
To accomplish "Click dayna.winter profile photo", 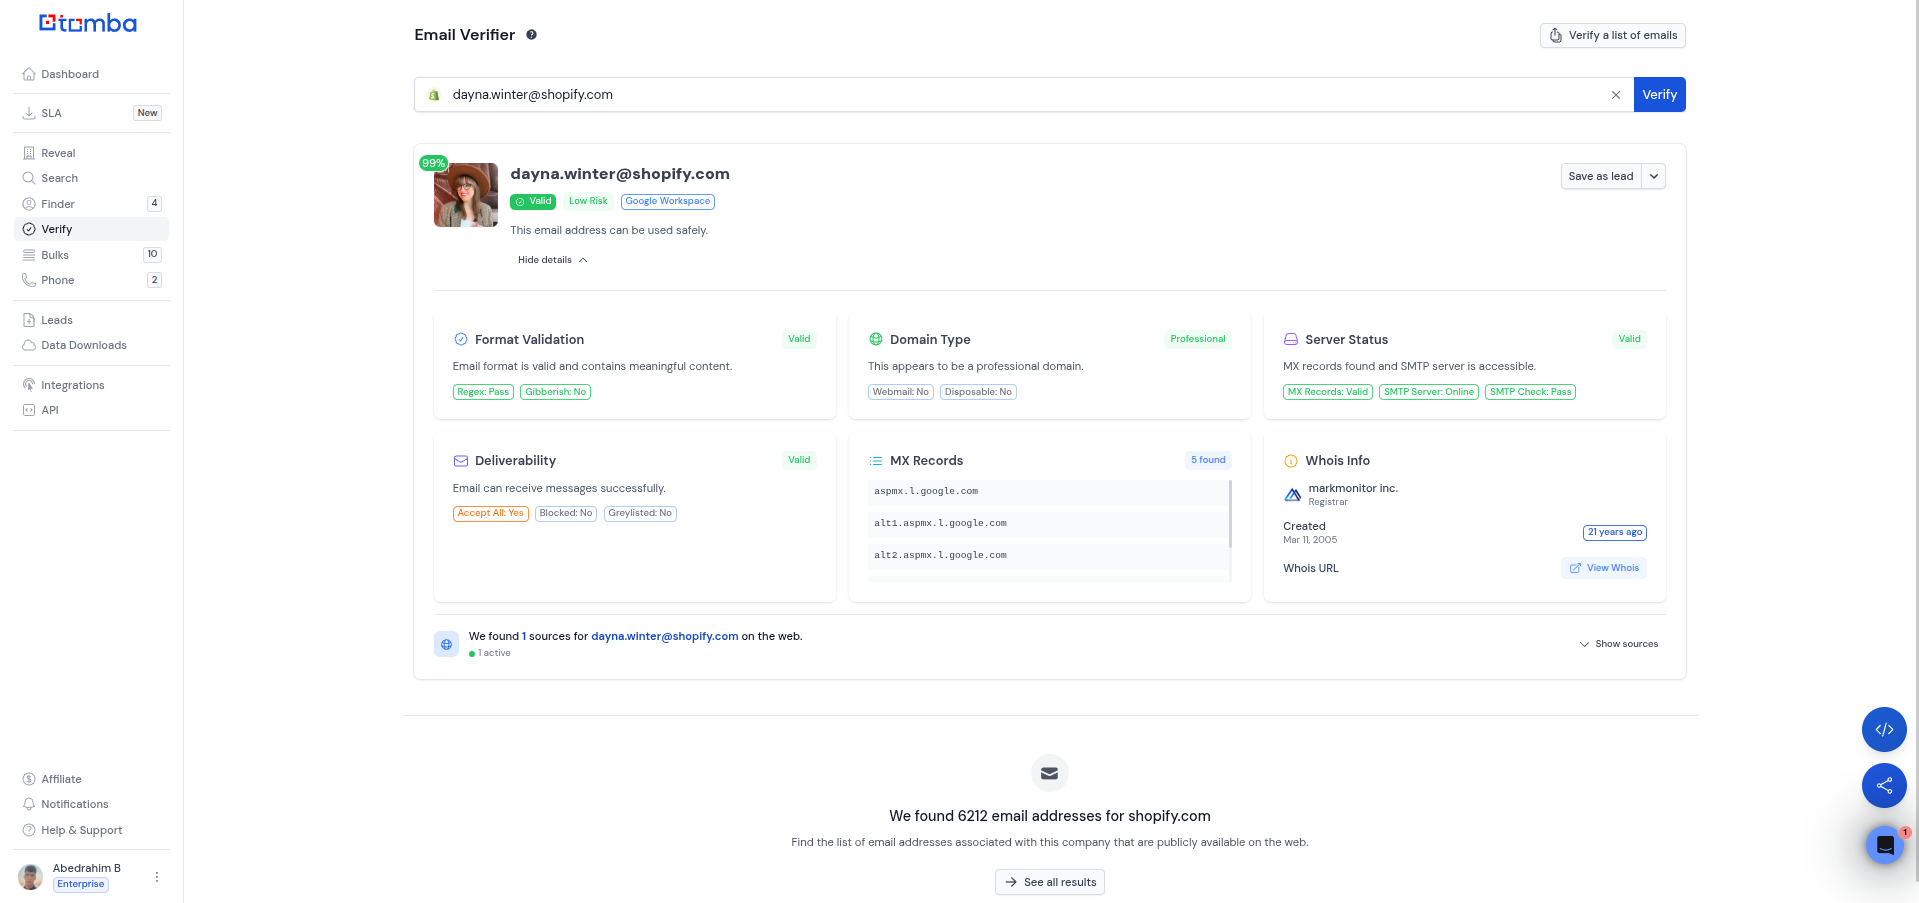I will [x=466, y=195].
